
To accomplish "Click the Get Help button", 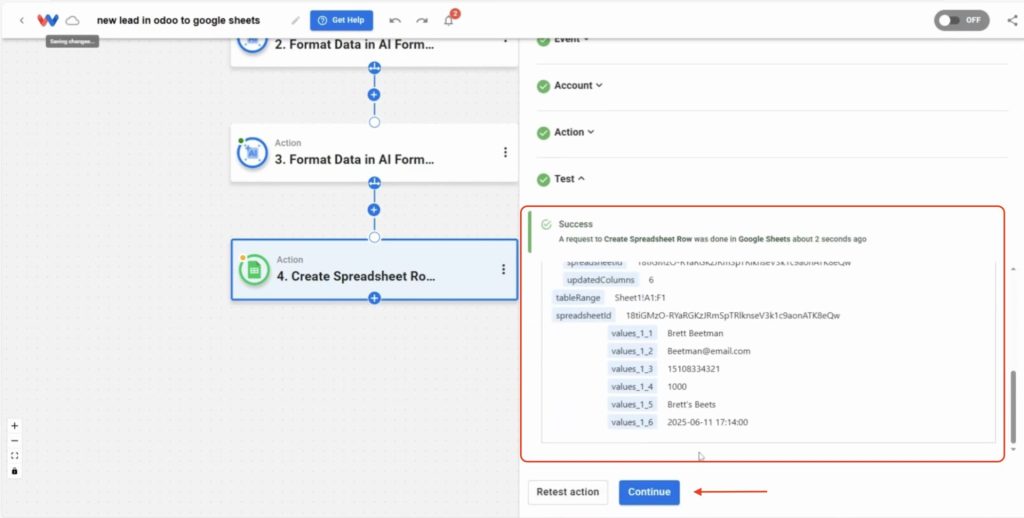I will coord(342,20).
